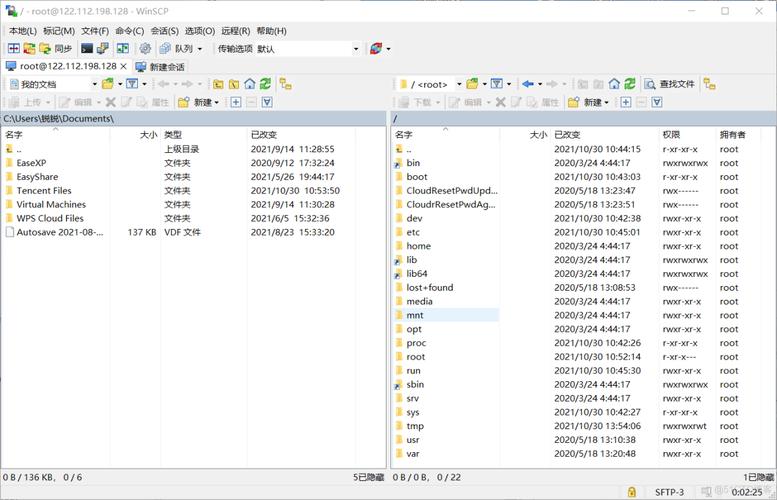Click the local home directory icon
This screenshot has height=500, width=777.
coord(250,84)
